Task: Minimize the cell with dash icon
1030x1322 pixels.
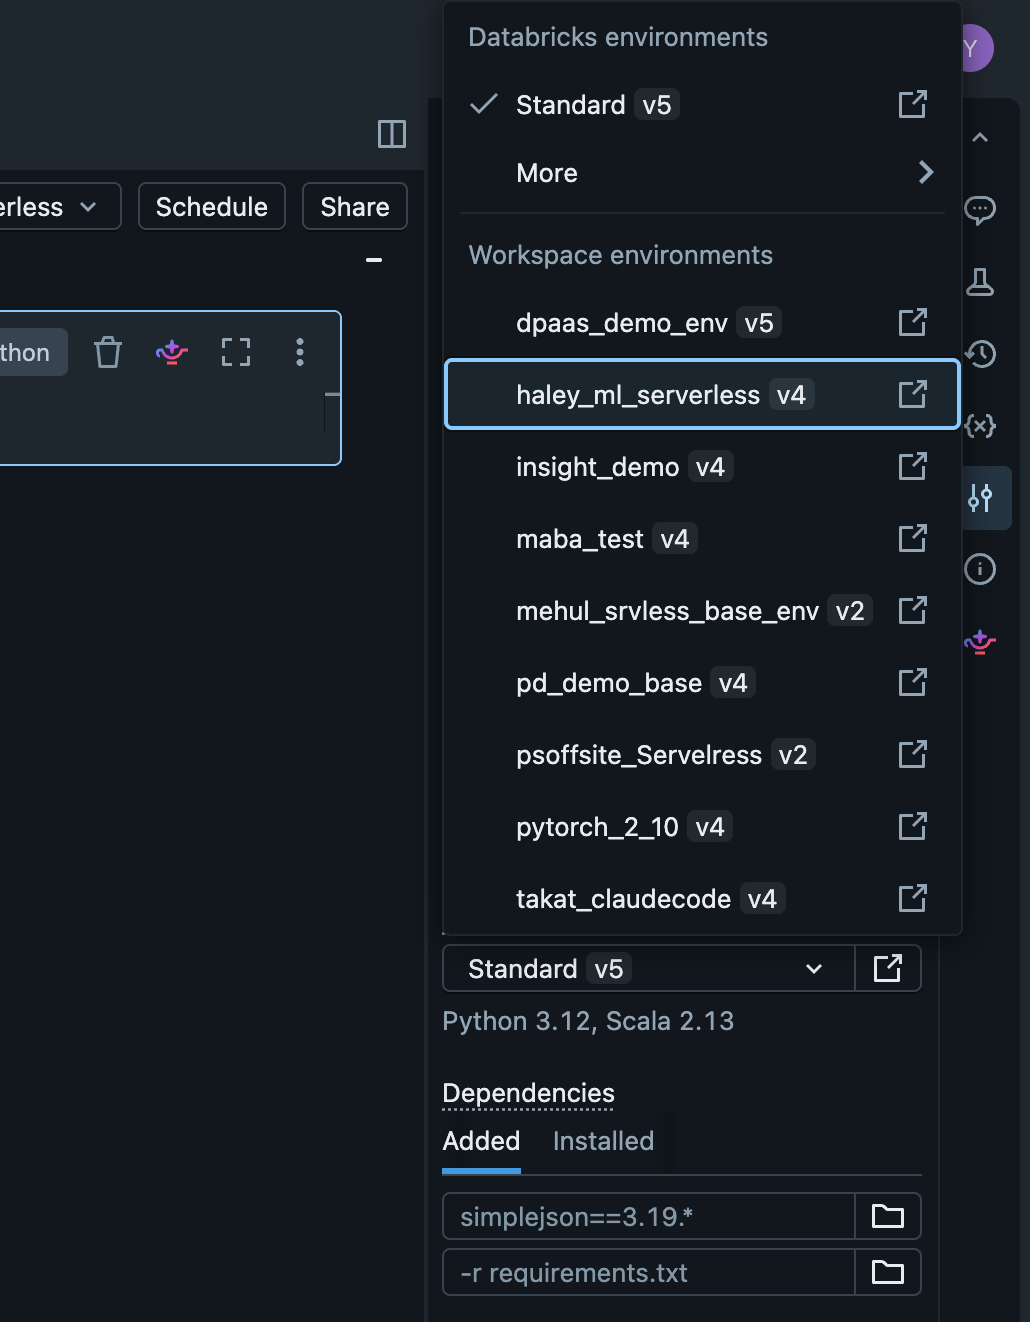Action: (374, 260)
